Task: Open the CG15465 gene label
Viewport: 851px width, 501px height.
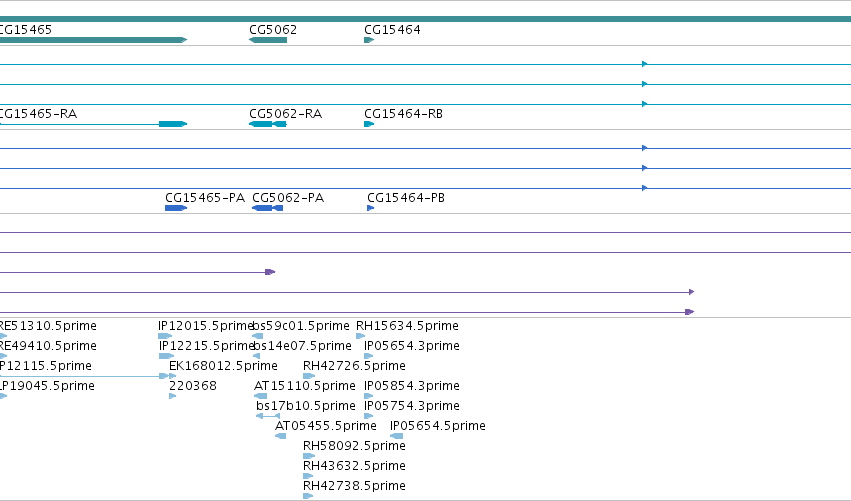Action: click(26, 30)
